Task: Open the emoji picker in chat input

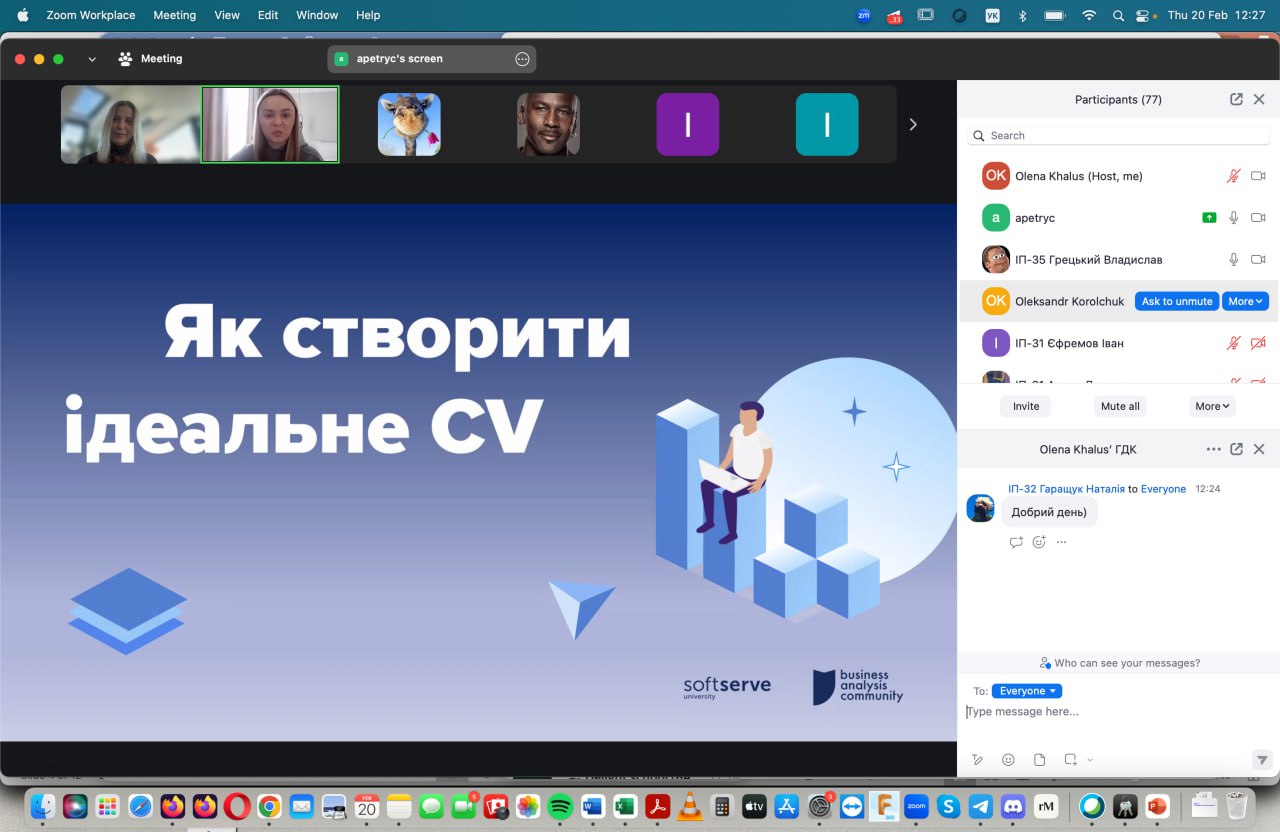Action: (x=1008, y=760)
